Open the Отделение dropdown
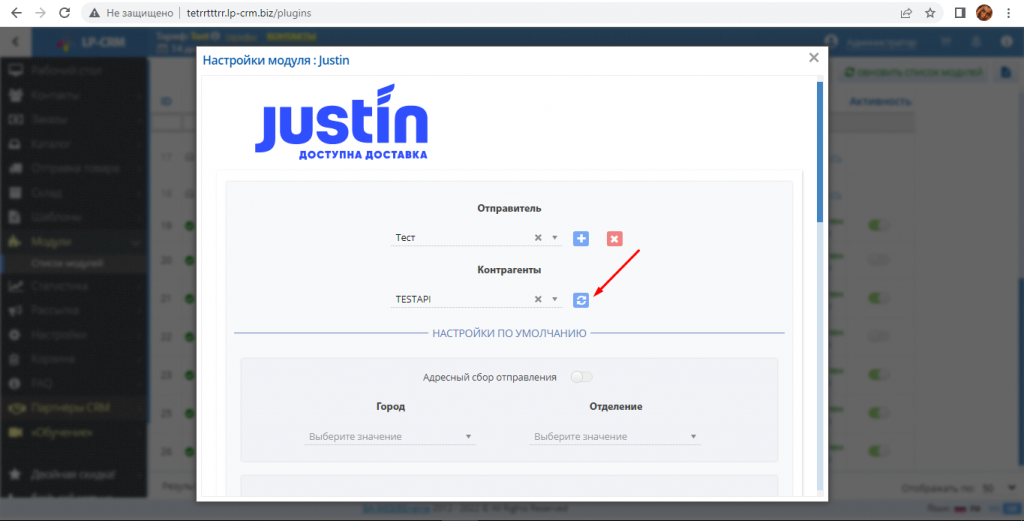Image resolution: width=1024 pixels, height=521 pixels. pyautogui.click(x=615, y=436)
